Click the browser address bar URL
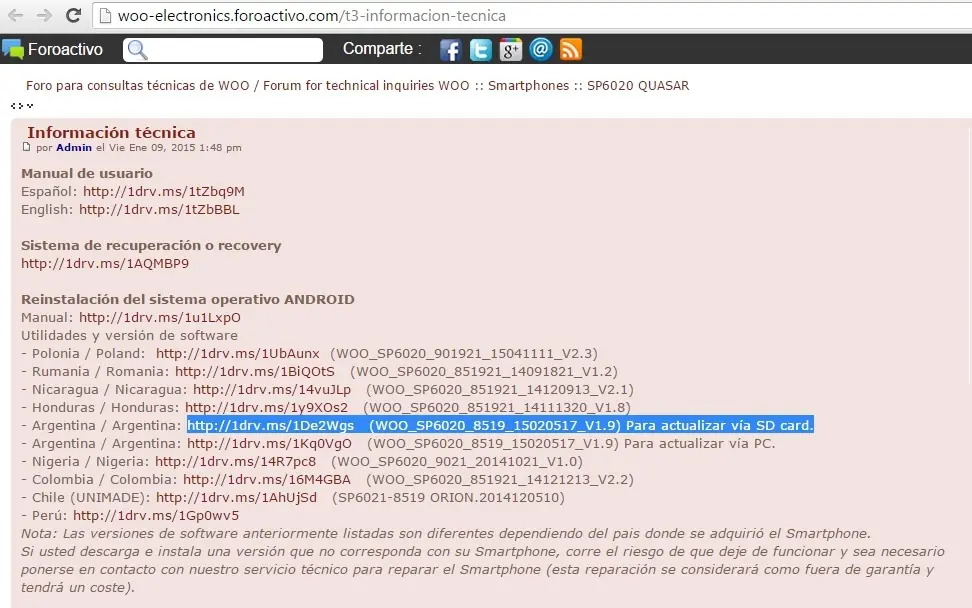This screenshot has height=608, width=972. 312,15
